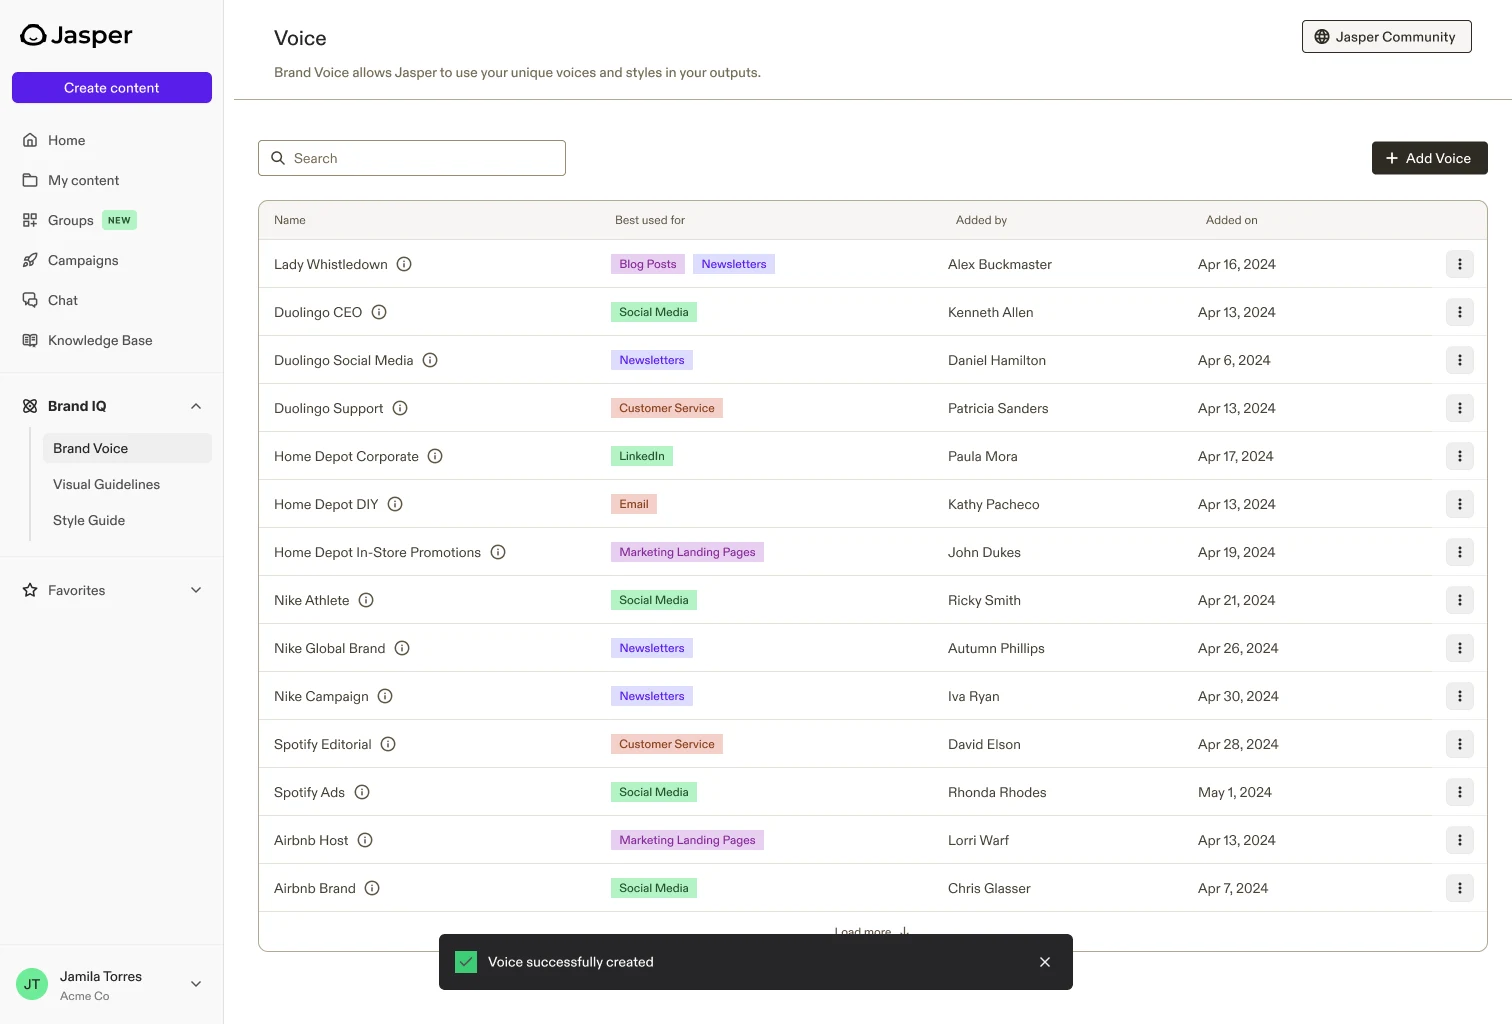Select Brand Voice under Brand IQ
Screen dimensions: 1512x1024
coord(127,448)
